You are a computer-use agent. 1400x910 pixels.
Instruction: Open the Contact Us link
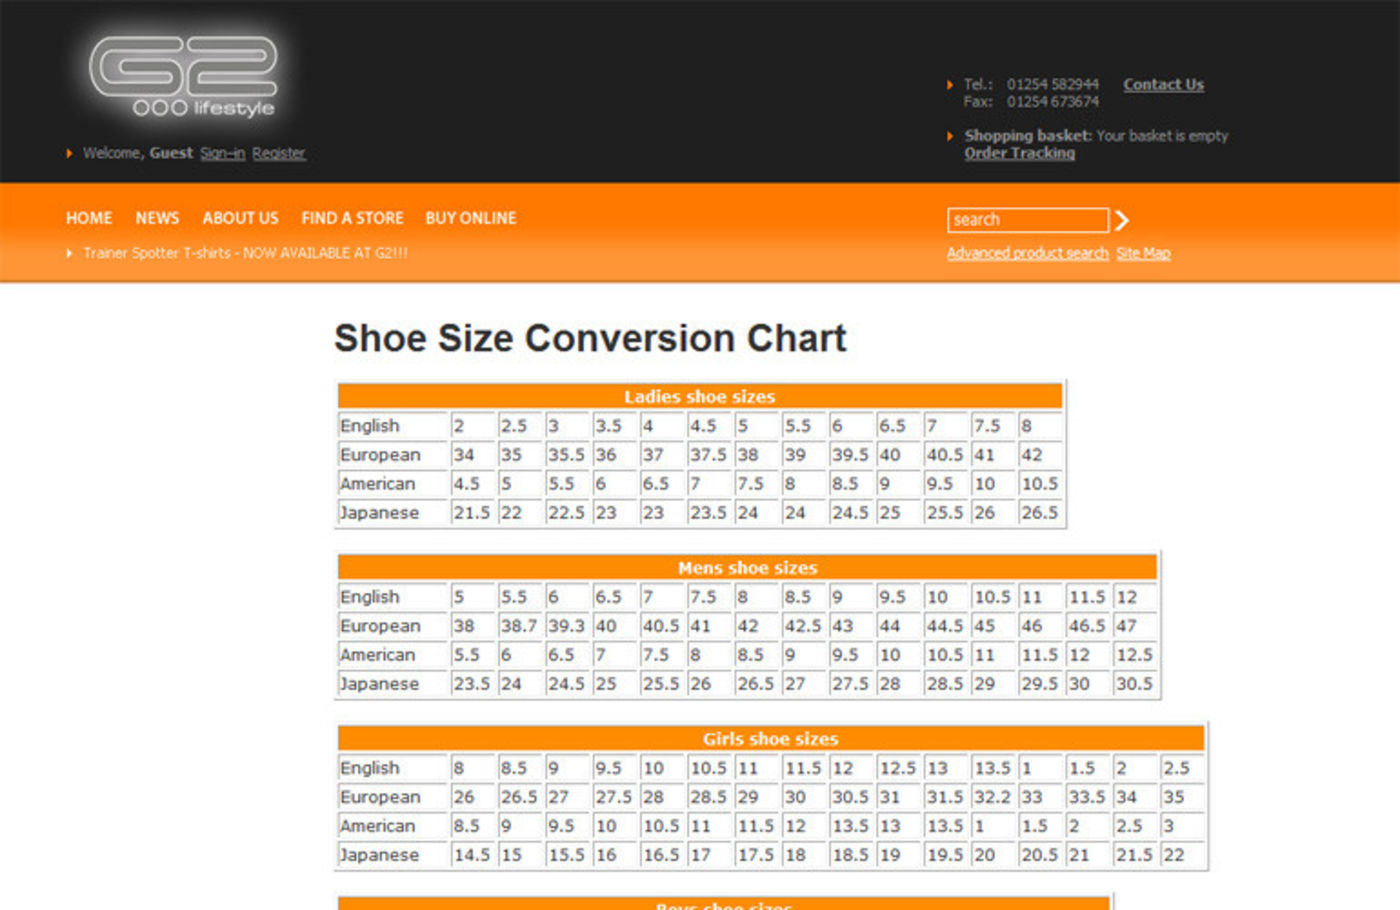point(1163,85)
